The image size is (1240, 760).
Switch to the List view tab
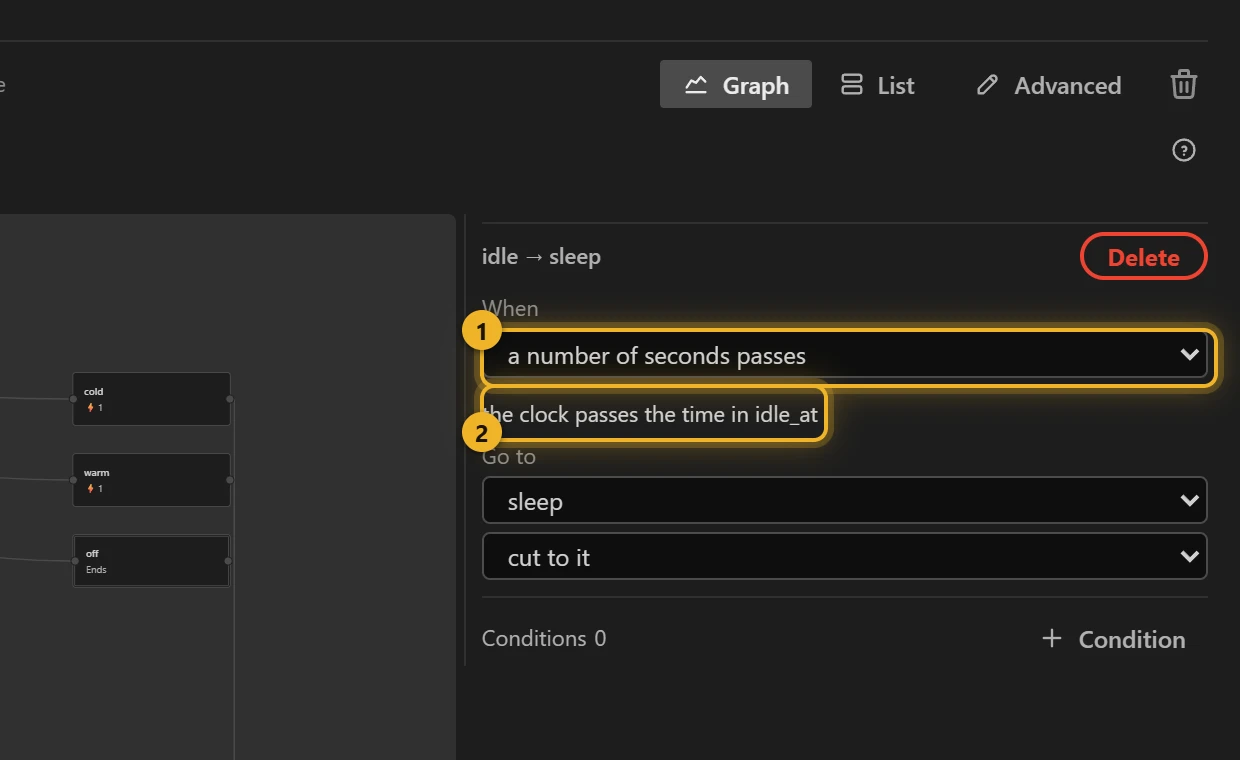(x=877, y=85)
